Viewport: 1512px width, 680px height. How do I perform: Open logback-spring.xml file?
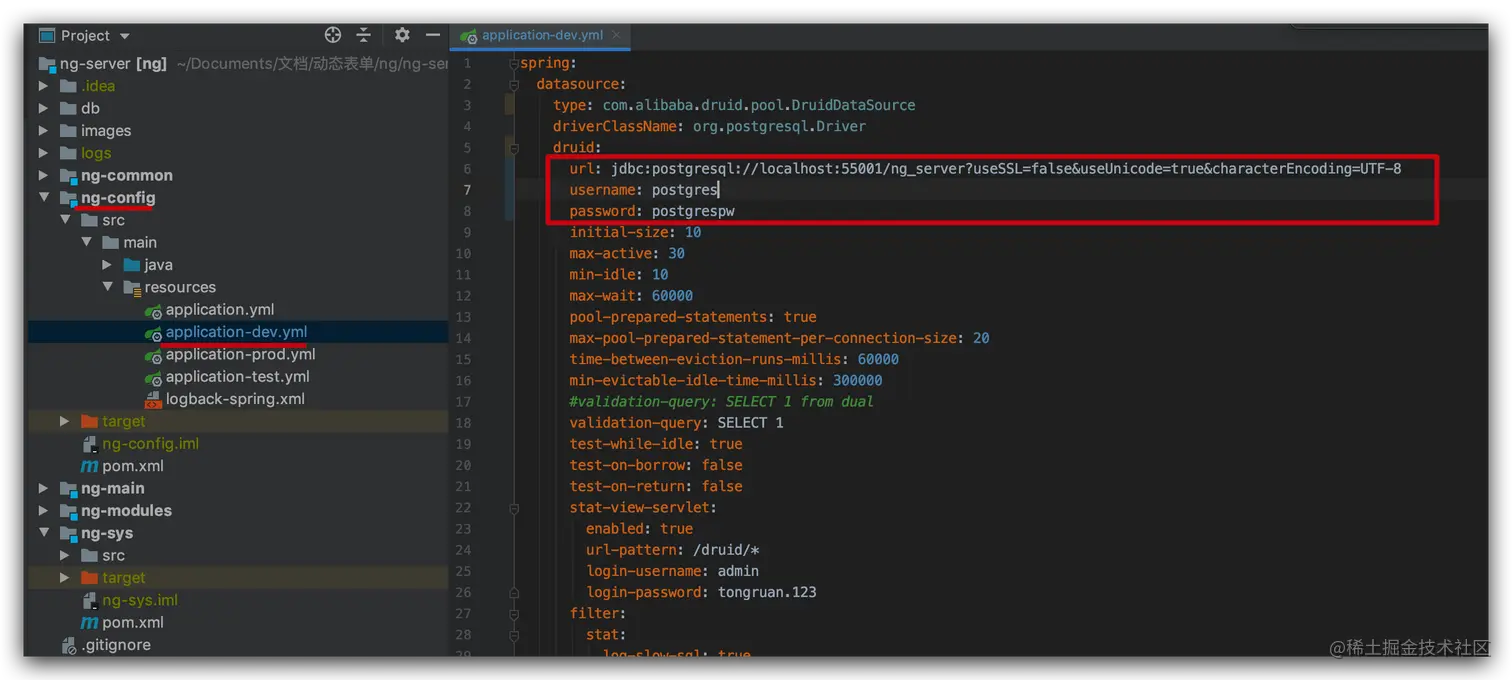point(235,399)
